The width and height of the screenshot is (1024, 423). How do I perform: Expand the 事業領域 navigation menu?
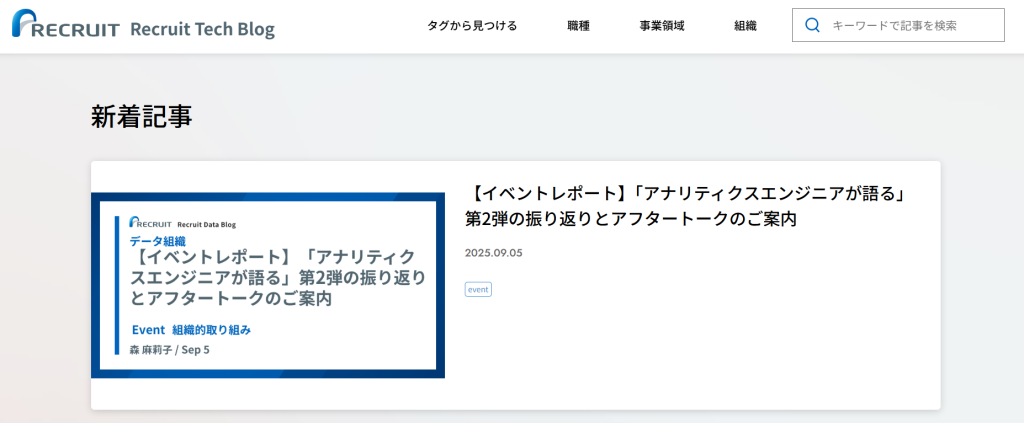(661, 26)
